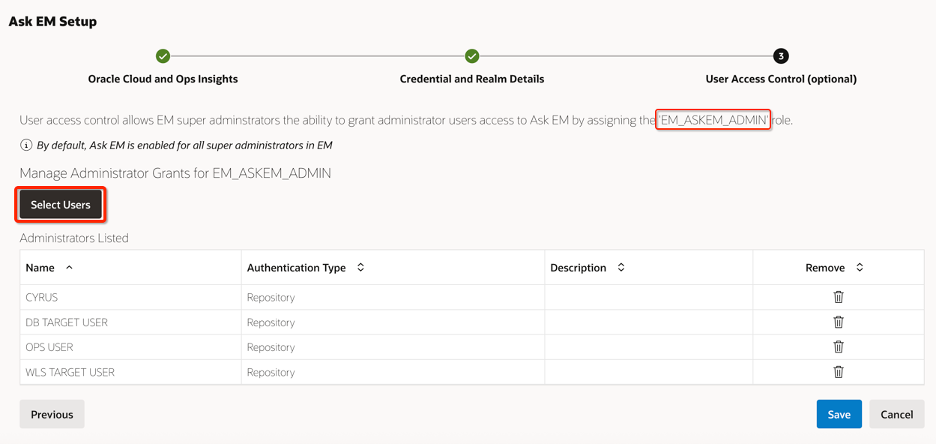Save the Ask EM setup
The width and height of the screenshot is (936, 444).
click(x=838, y=414)
